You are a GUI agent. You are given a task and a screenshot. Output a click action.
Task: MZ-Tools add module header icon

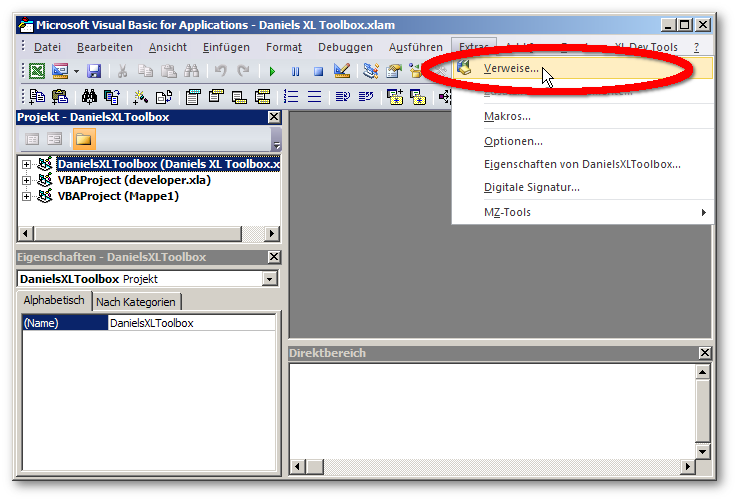pos(193,97)
